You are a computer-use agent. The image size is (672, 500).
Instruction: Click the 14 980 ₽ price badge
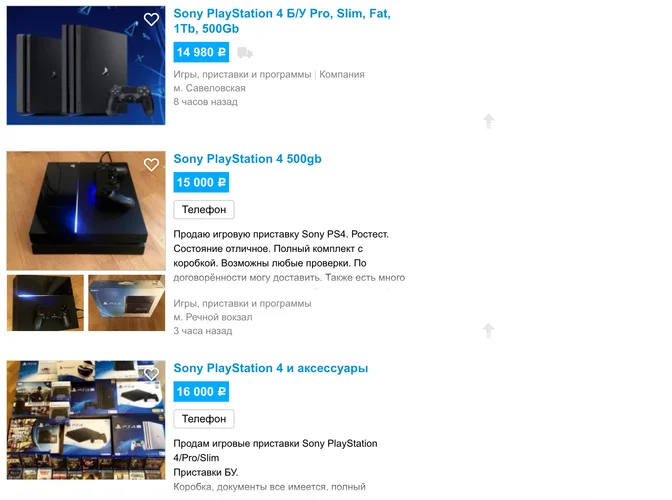201,52
